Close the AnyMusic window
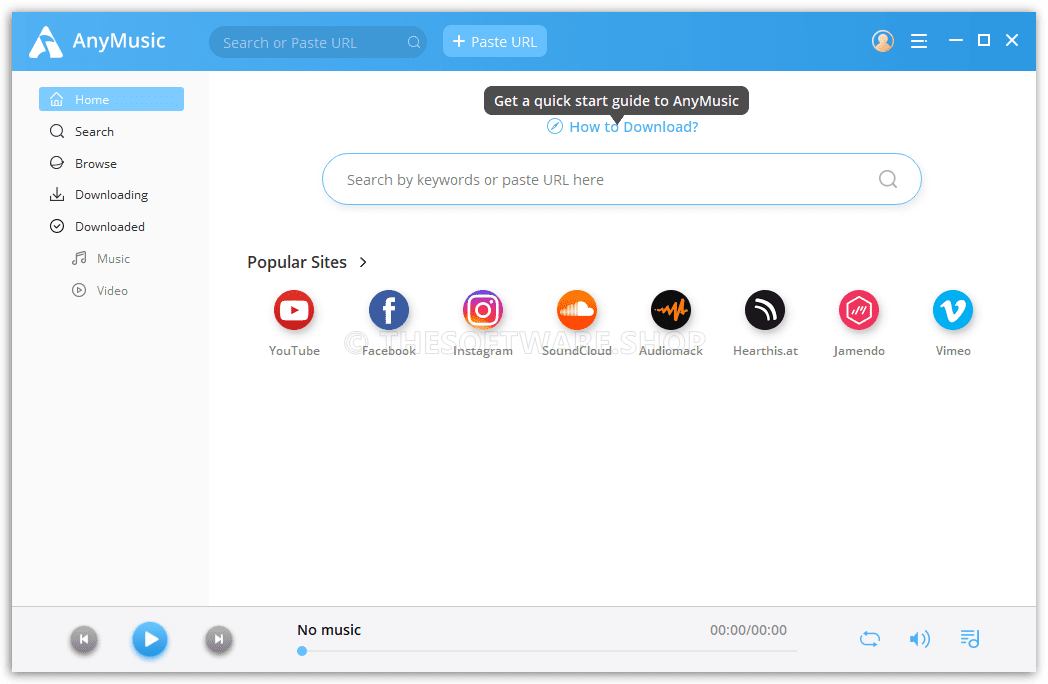Image resolution: width=1048 pixels, height=684 pixels. [x=1012, y=41]
